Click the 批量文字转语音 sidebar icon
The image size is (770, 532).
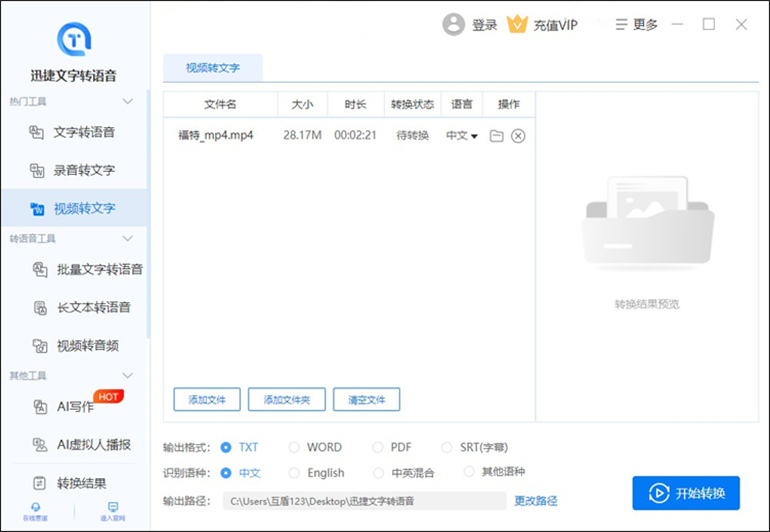click(x=40, y=269)
